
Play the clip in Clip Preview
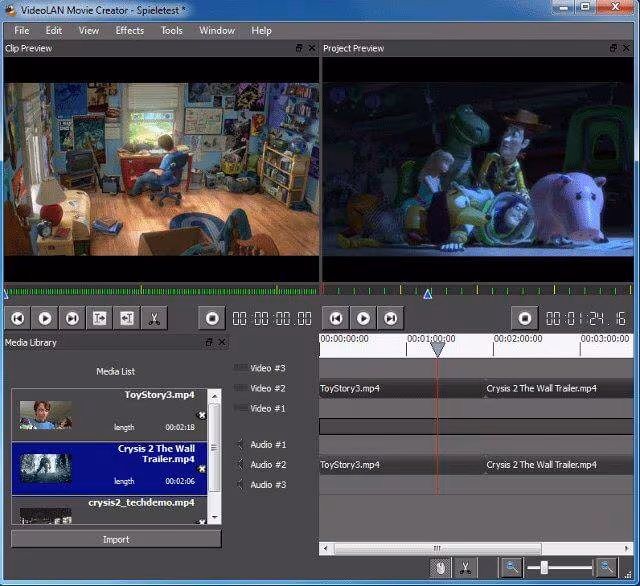(45, 318)
